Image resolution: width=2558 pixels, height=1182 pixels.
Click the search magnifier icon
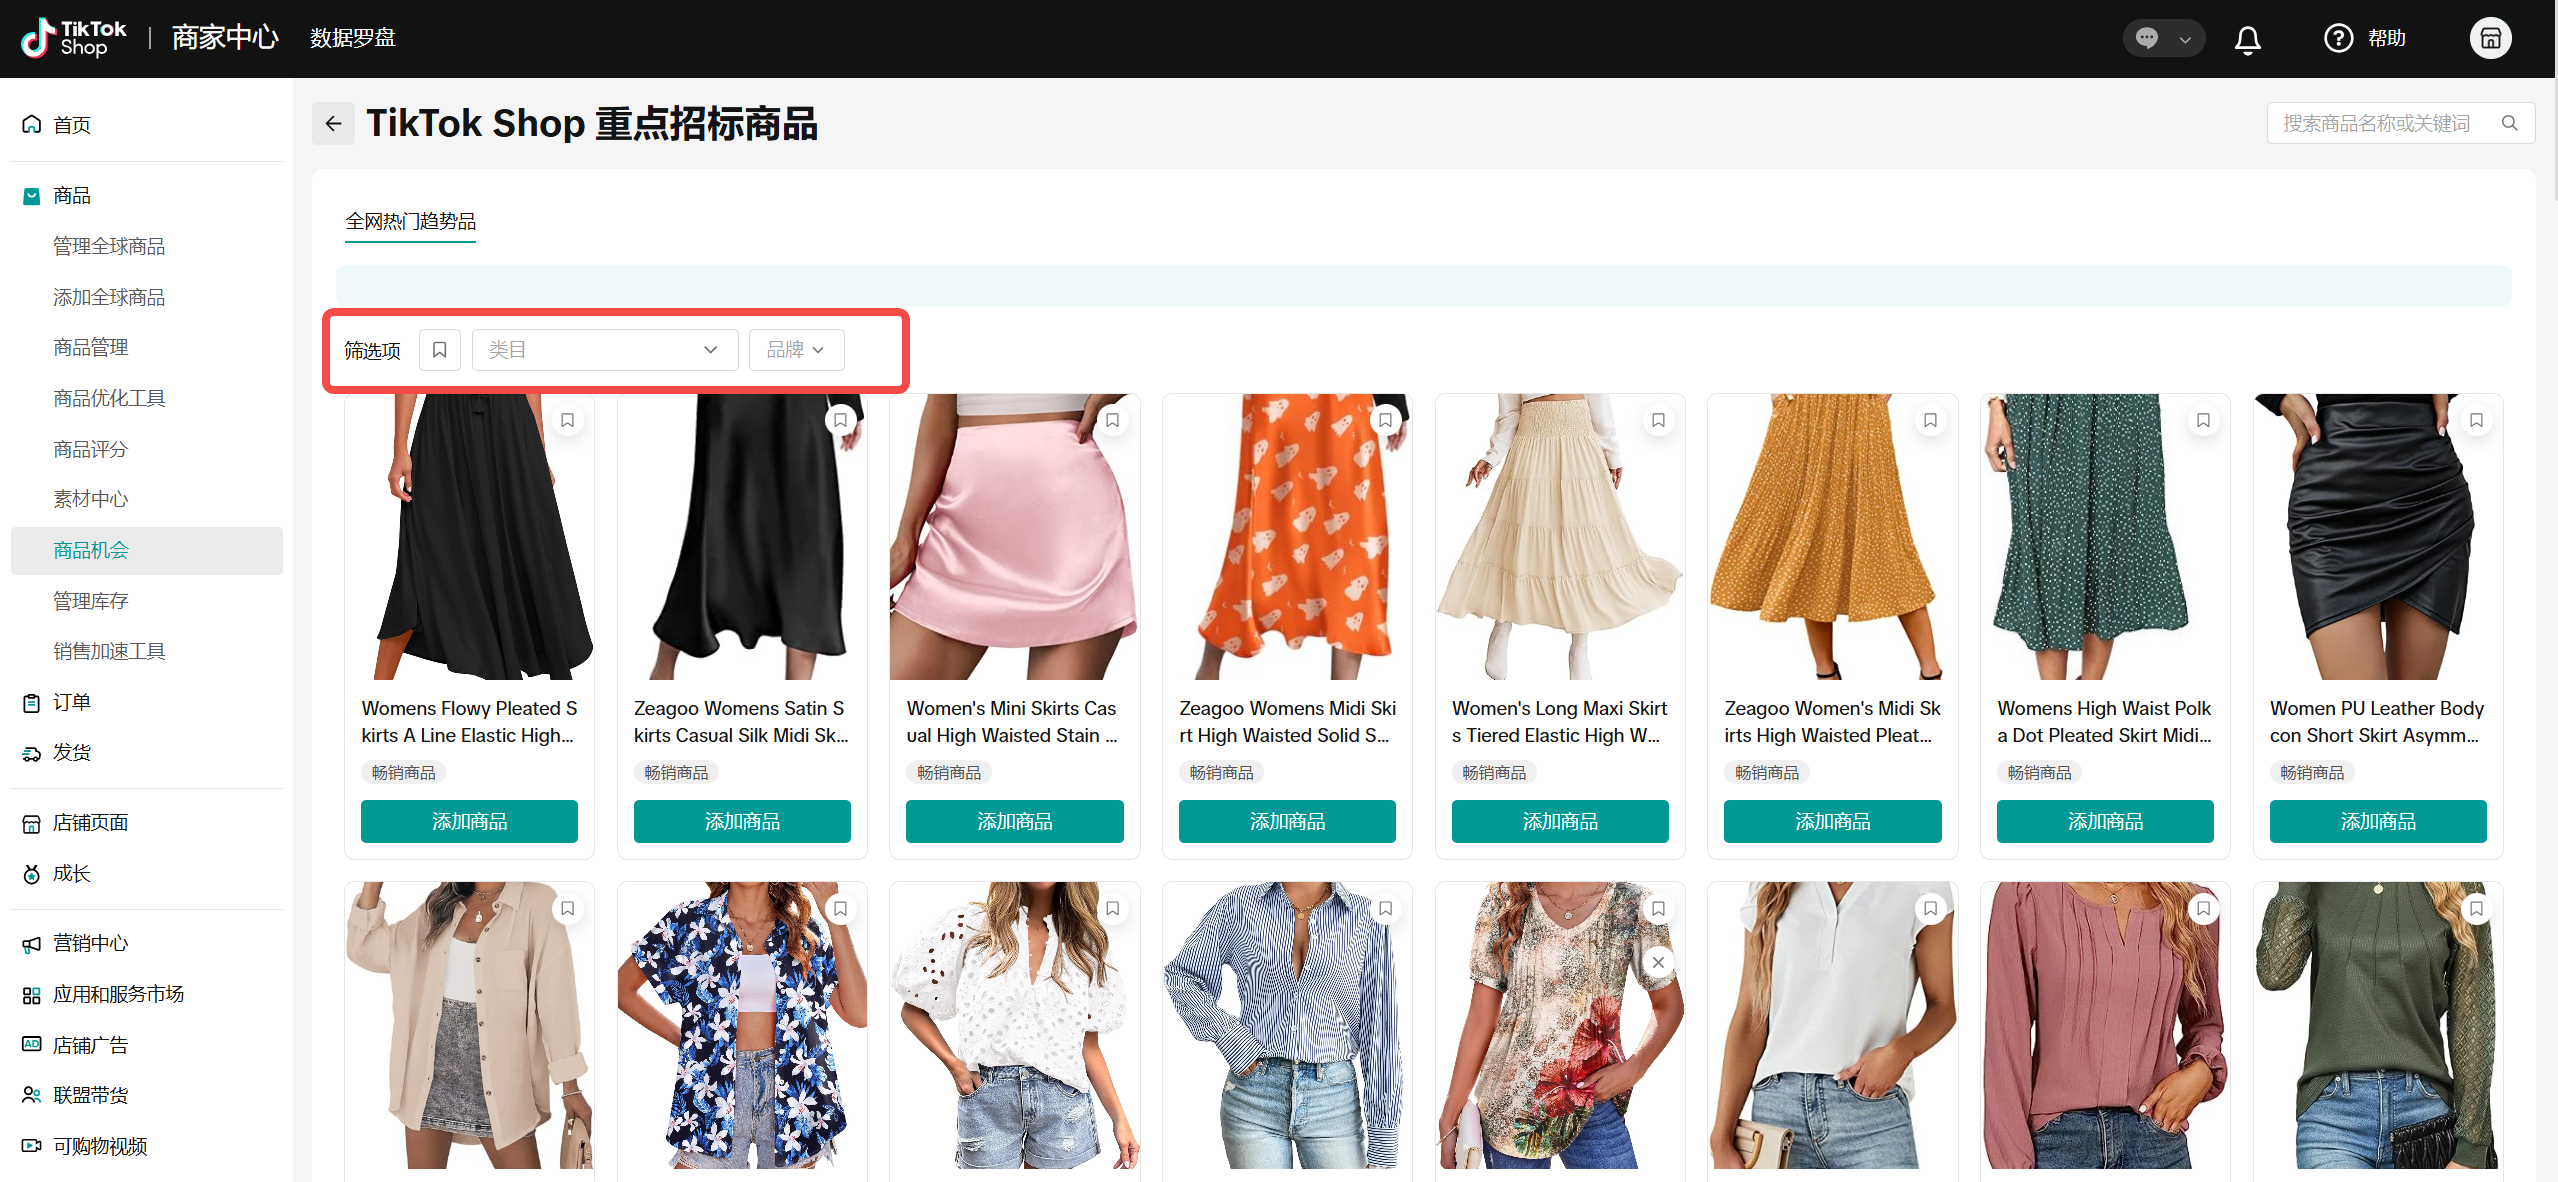click(2510, 123)
